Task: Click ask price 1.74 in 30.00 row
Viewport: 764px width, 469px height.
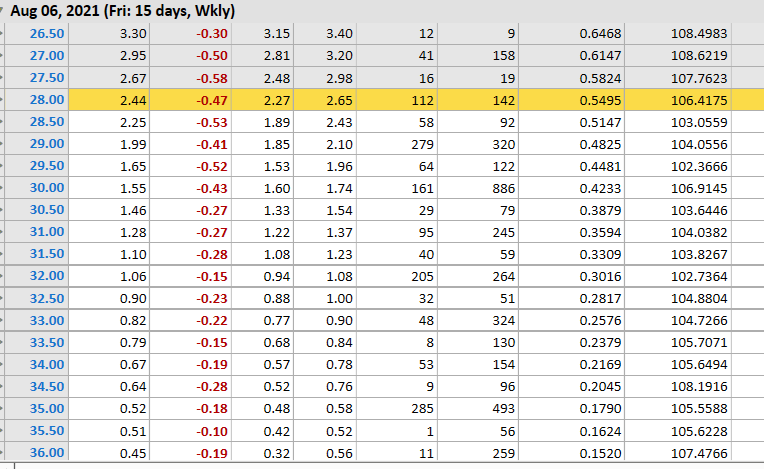Action: click(339, 188)
